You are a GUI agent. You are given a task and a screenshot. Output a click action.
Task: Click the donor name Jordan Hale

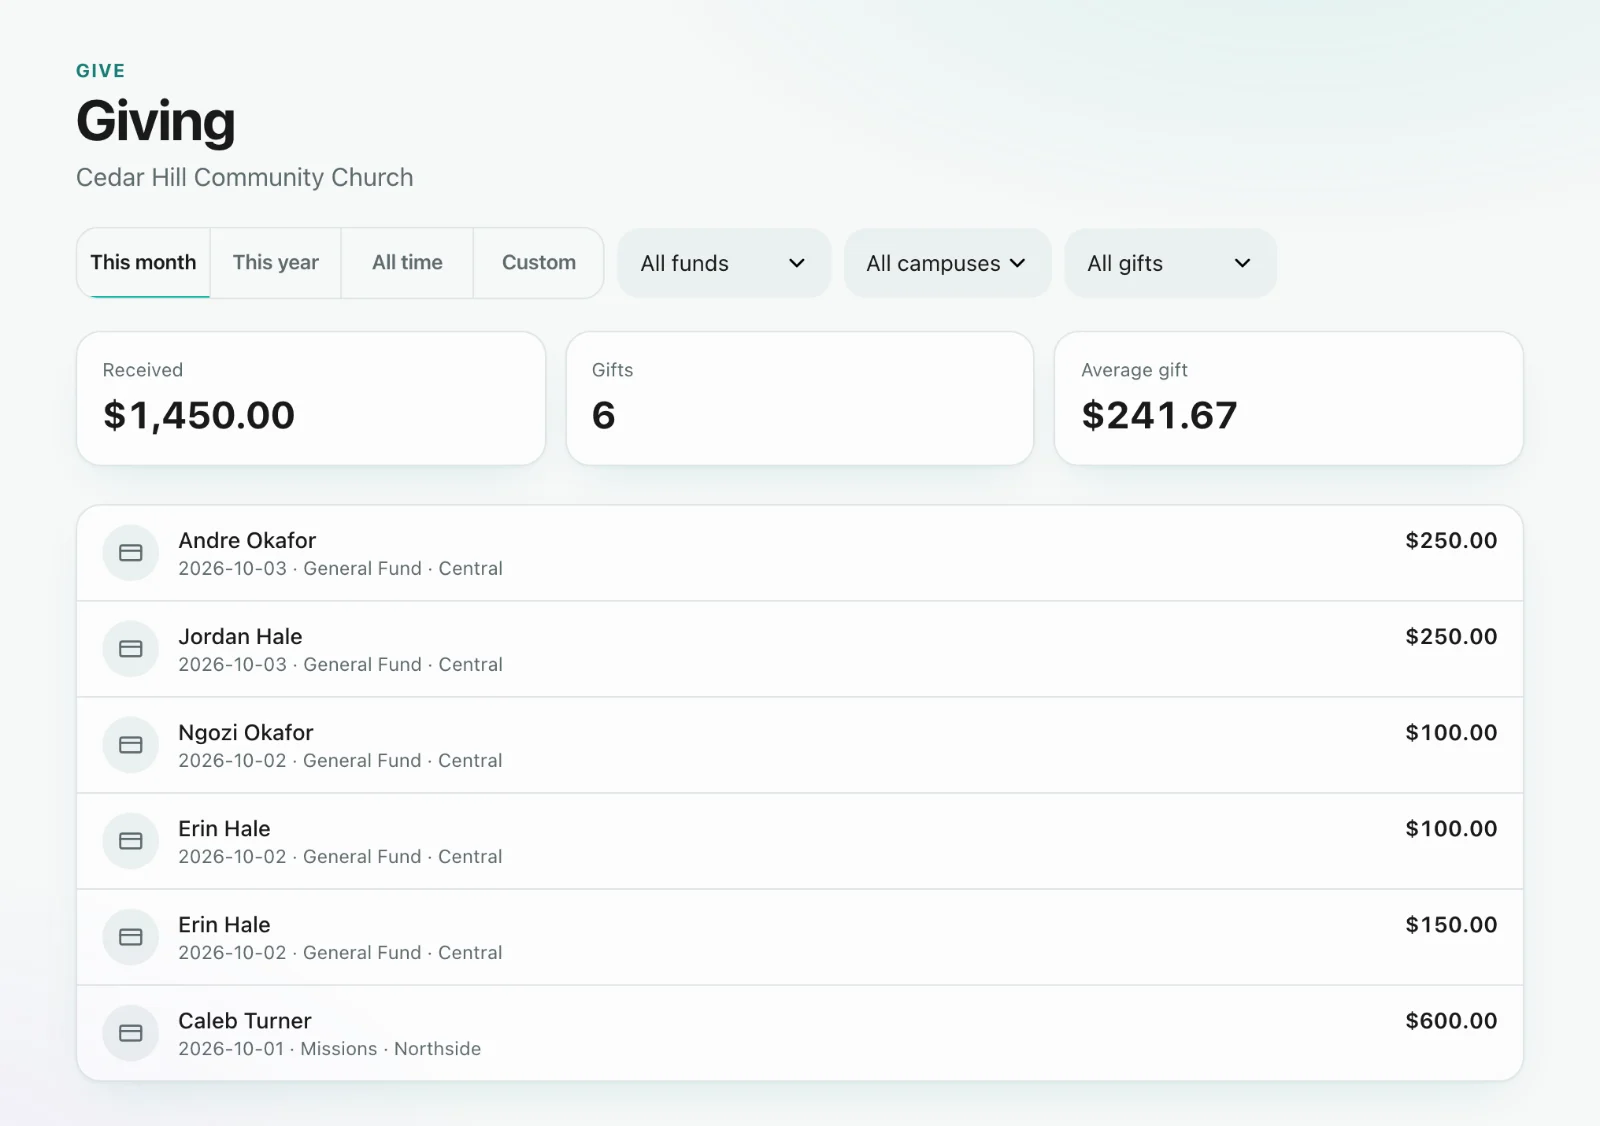coord(240,637)
